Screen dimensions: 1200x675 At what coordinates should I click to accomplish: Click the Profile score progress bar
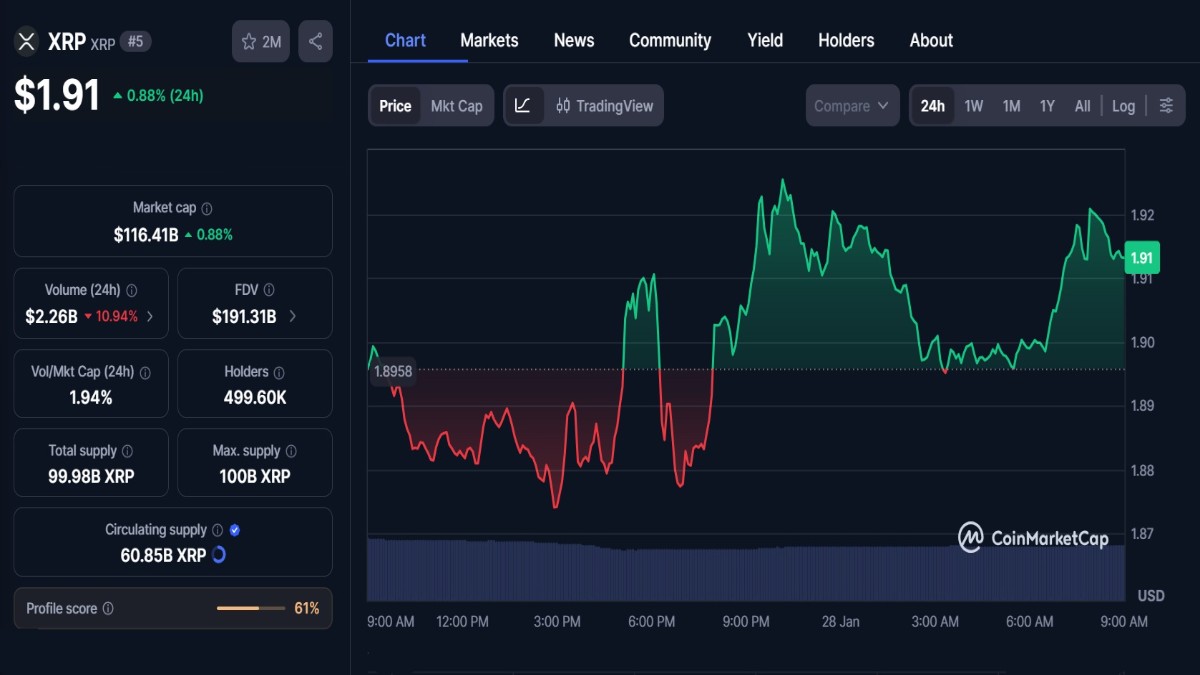tap(252, 607)
